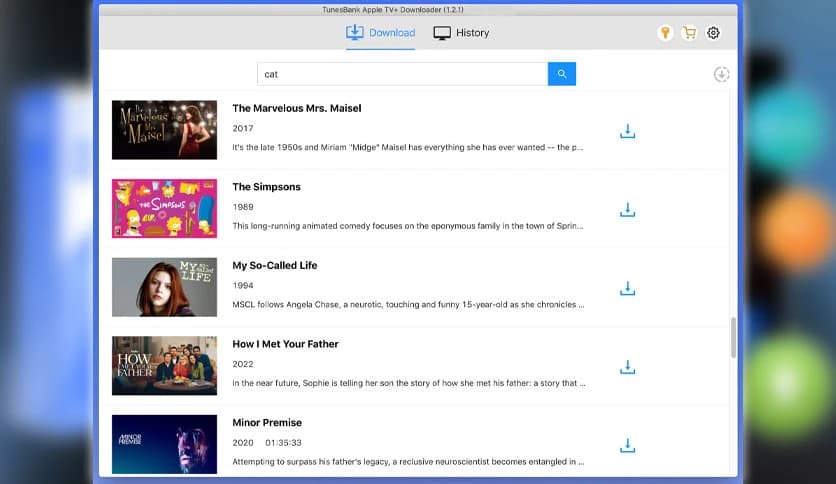Image resolution: width=836 pixels, height=484 pixels.
Task: Select title 'How I Met Your Father'
Action: 285,344
